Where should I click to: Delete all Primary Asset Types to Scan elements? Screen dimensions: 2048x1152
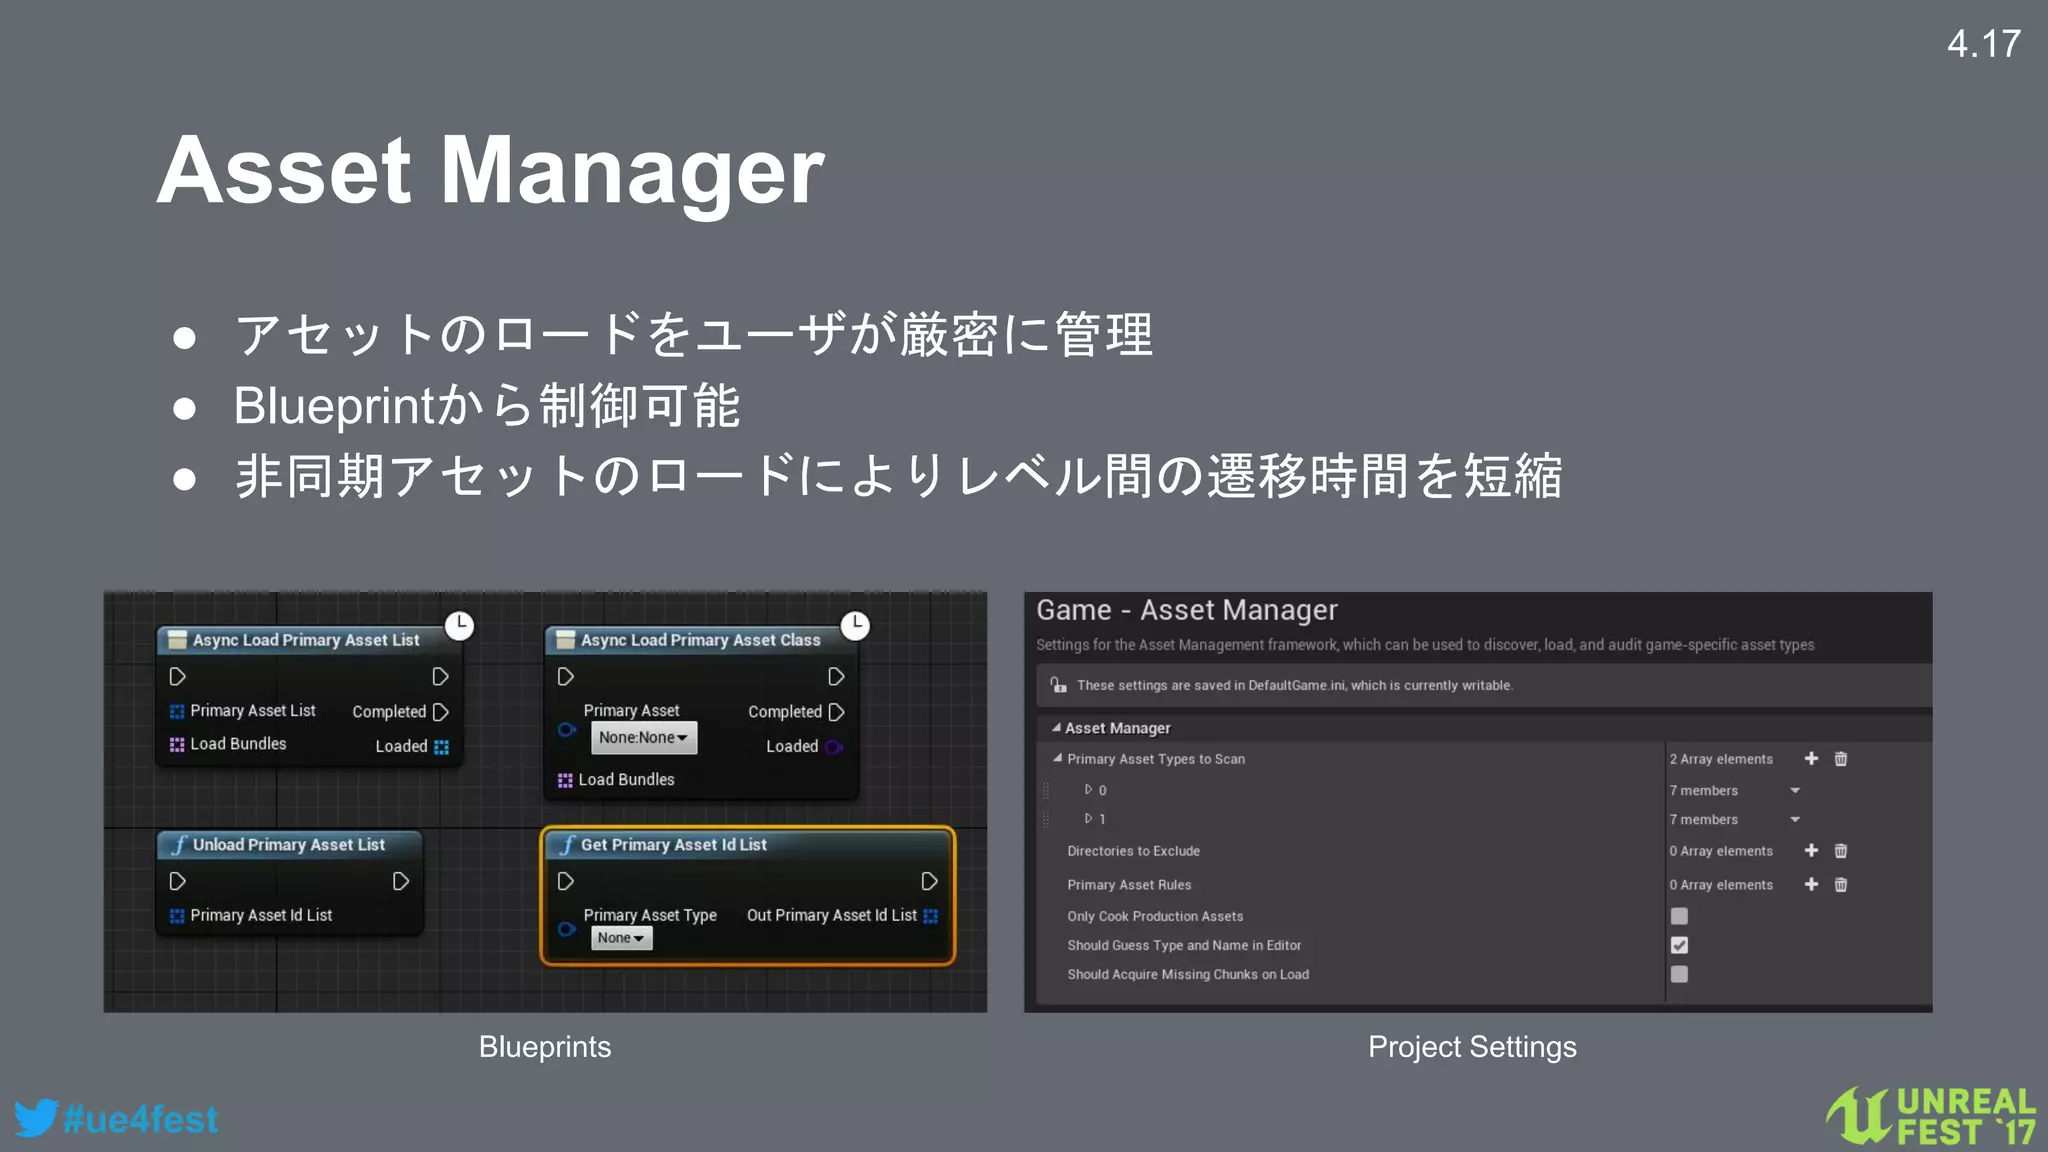(1841, 759)
